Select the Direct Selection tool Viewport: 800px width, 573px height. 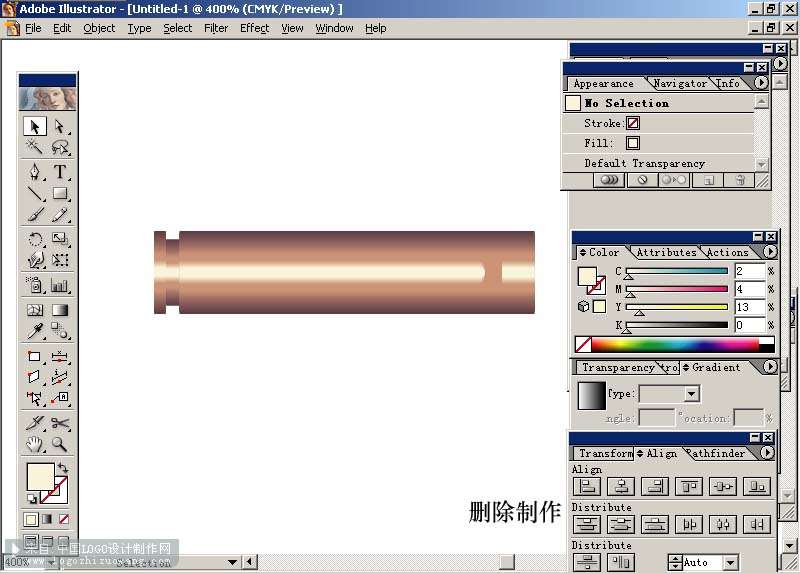coord(60,126)
